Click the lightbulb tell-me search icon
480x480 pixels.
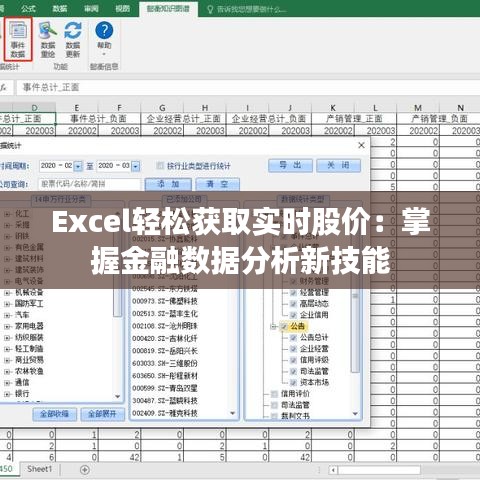coord(210,9)
